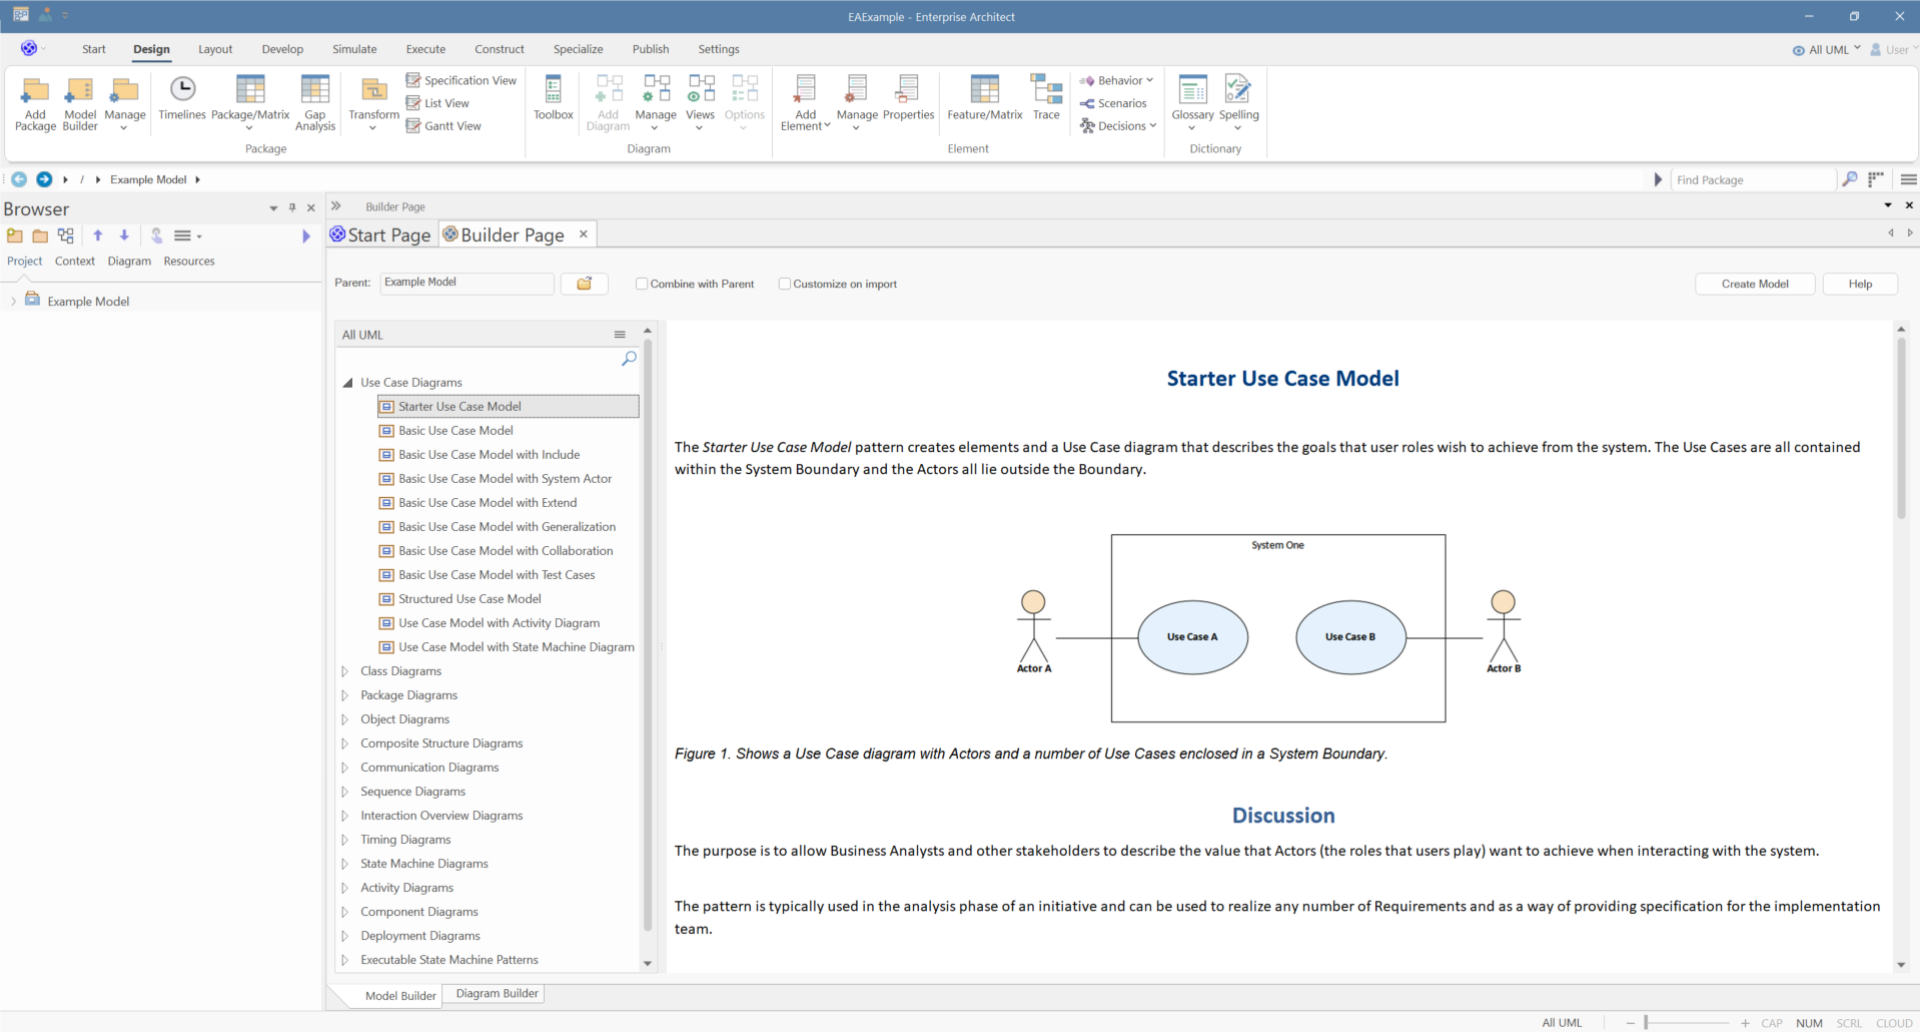Enable Combine with Parent checkbox
The width and height of the screenshot is (1920, 1032).
[x=642, y=284]
